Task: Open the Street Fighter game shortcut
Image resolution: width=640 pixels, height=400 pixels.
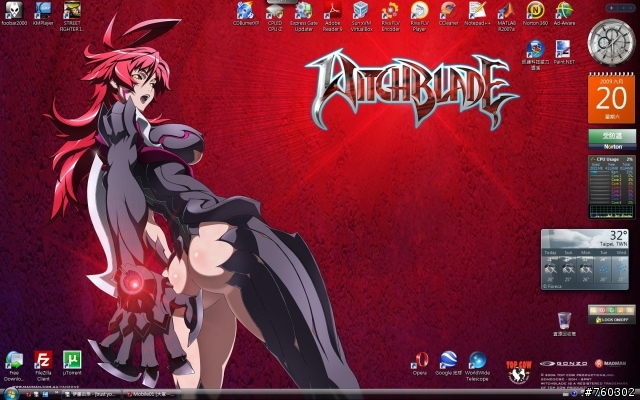Action: [x=72, y=16]
